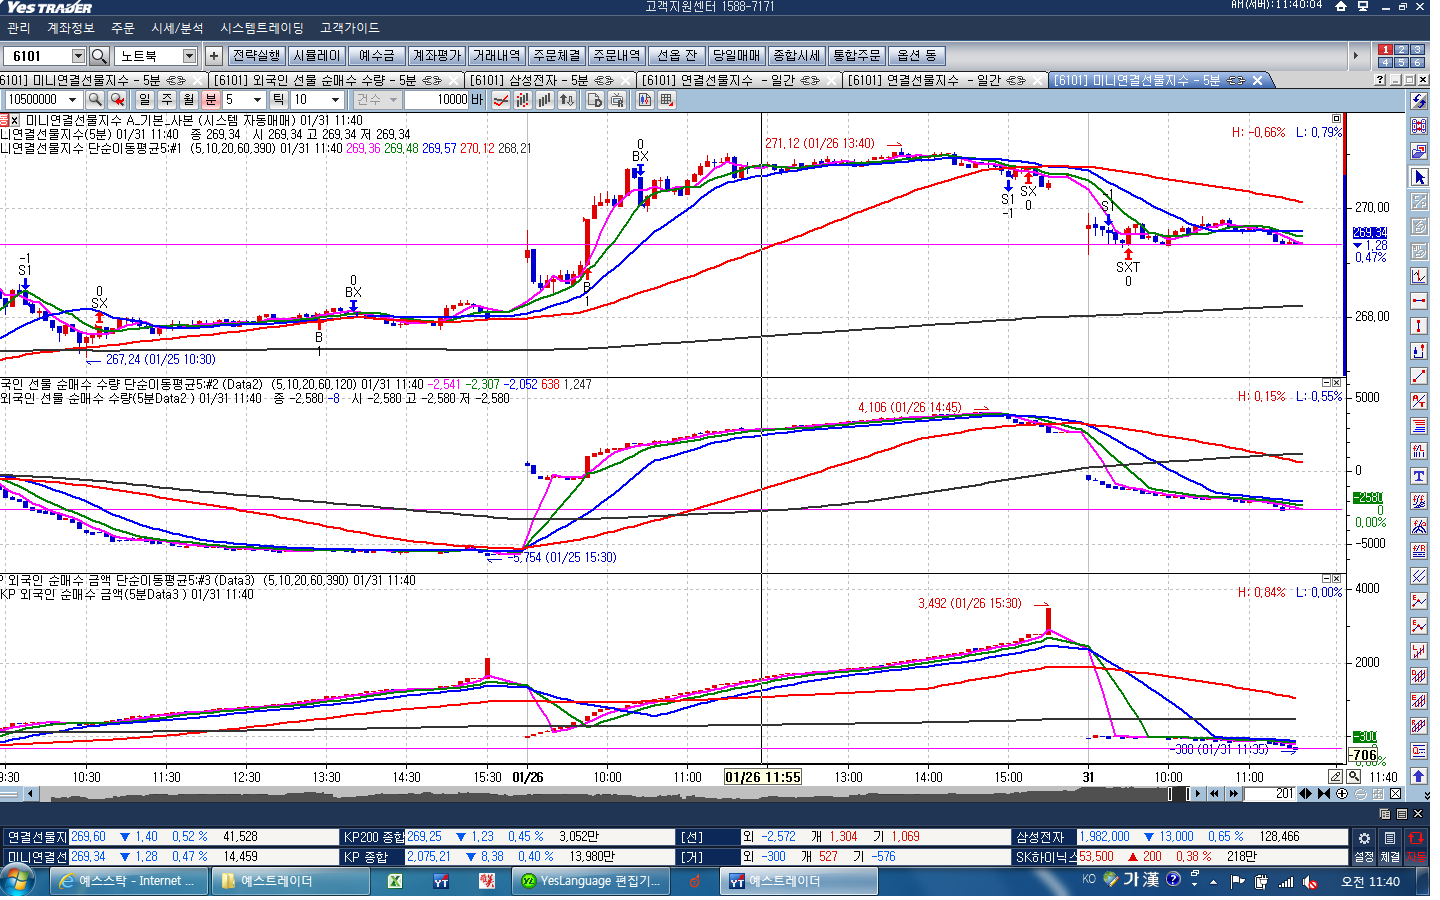Click the magnifier search icon beside code 6101
Image resolution: width=1440 pixels, height=900 pixels.
(99, 56)
